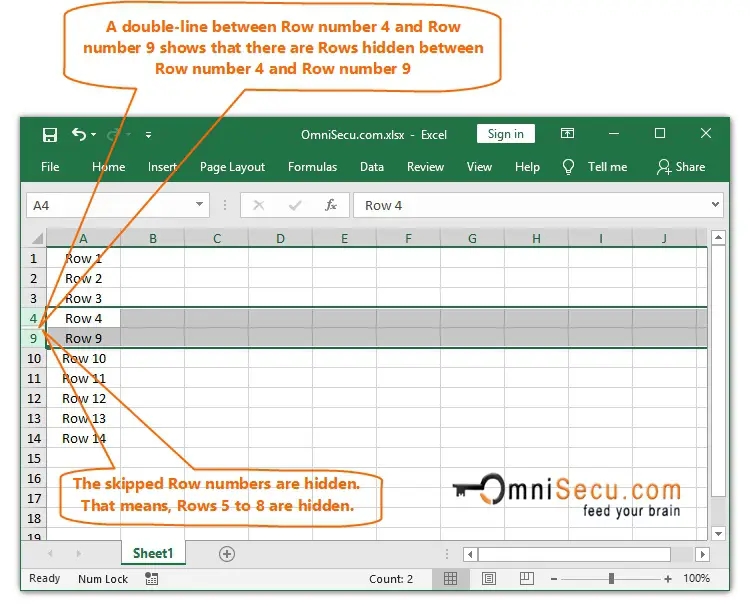
Task: Open Customize Quick Access Toolbar dropdown
Action: [148, 134]
